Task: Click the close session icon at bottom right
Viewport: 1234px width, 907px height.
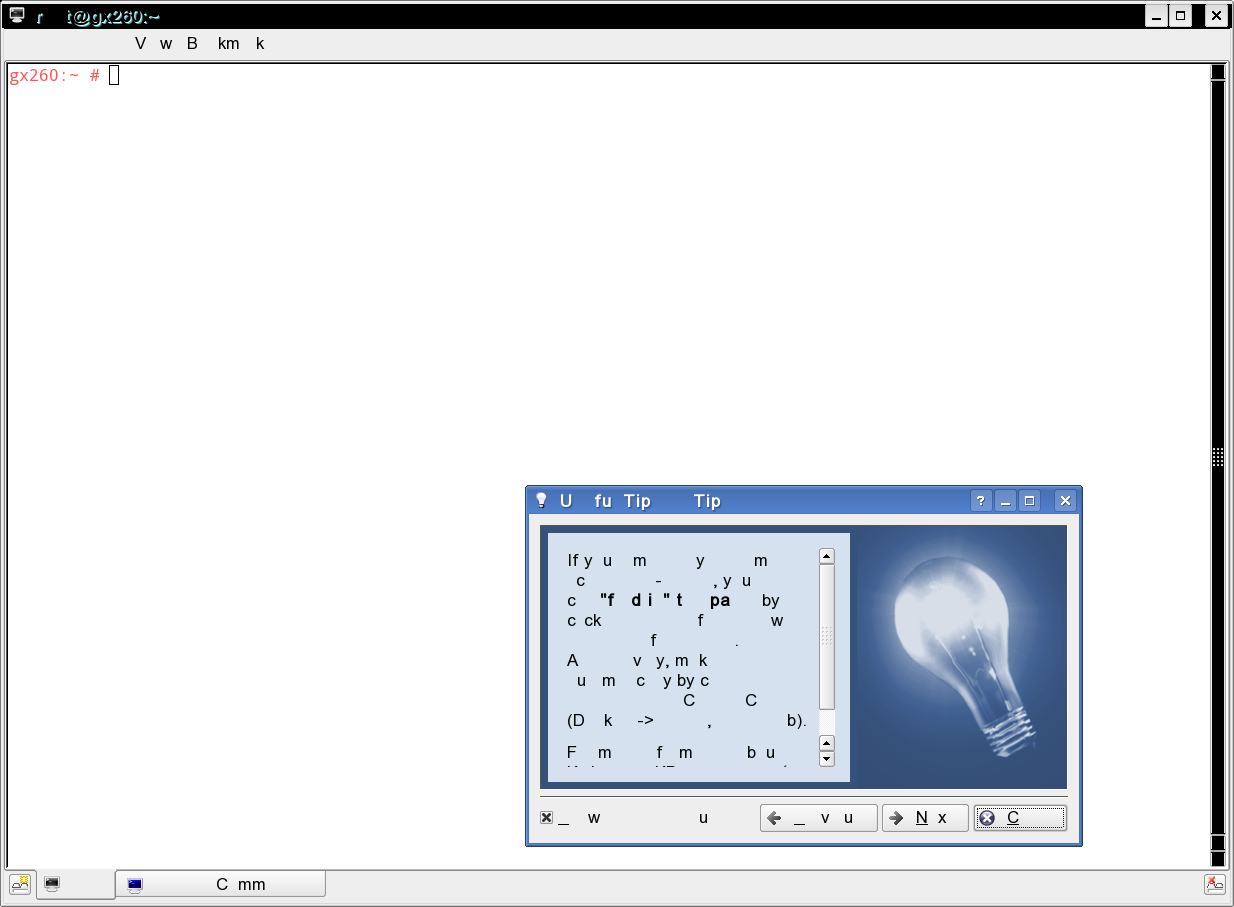Action: (1214, 884)
